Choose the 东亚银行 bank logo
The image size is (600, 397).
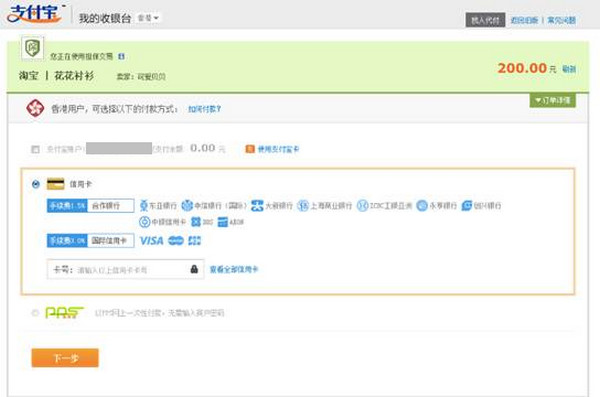tap(158, 206)
